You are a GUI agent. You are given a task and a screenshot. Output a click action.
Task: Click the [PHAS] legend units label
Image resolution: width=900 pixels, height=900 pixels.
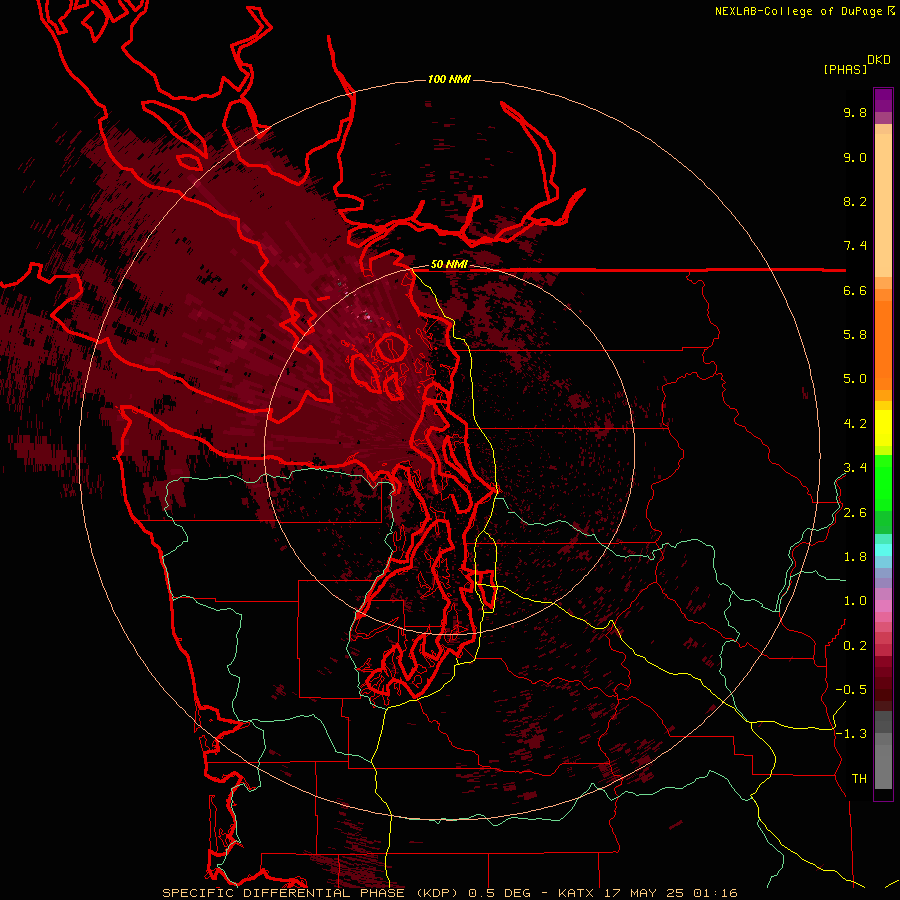click(845, 69)
